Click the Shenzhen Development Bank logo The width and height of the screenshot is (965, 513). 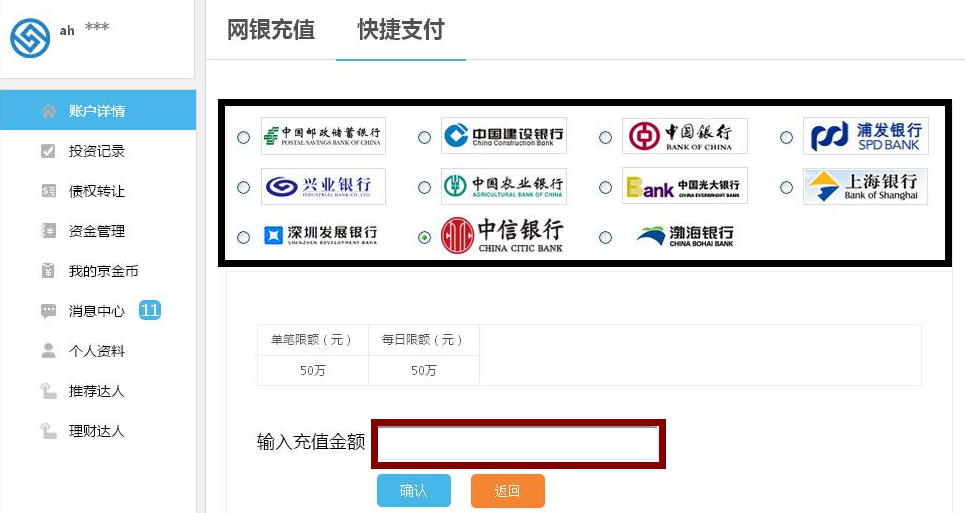[x=321, y=235]
